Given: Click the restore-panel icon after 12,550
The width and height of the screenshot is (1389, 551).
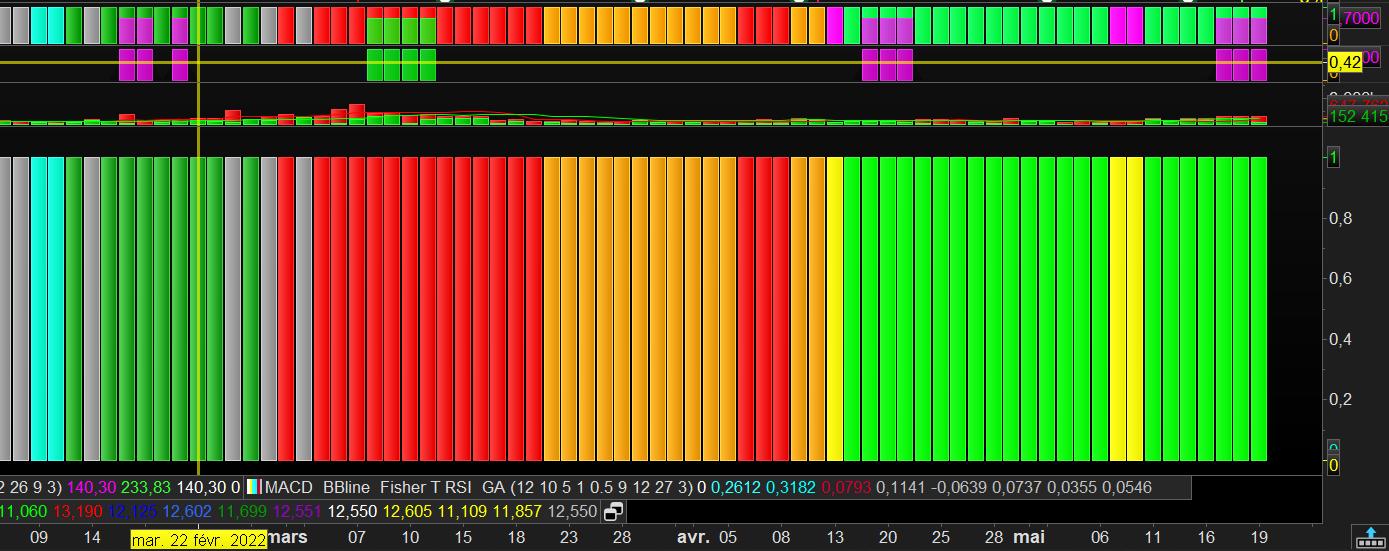Looking at the screenshot, I should pyautogui.click(x=613, y=512).
